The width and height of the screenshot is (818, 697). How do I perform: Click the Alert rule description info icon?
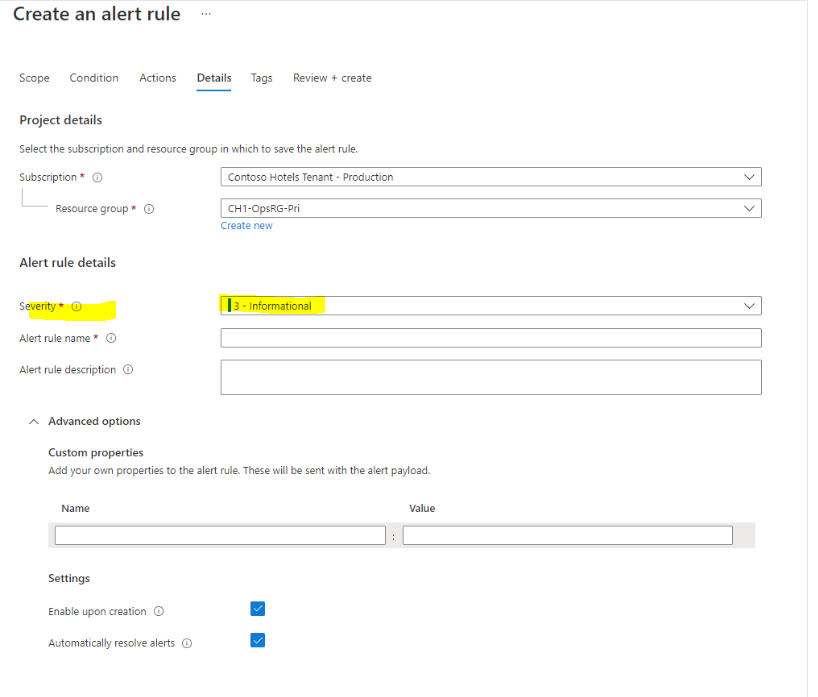tap(127, 369)
